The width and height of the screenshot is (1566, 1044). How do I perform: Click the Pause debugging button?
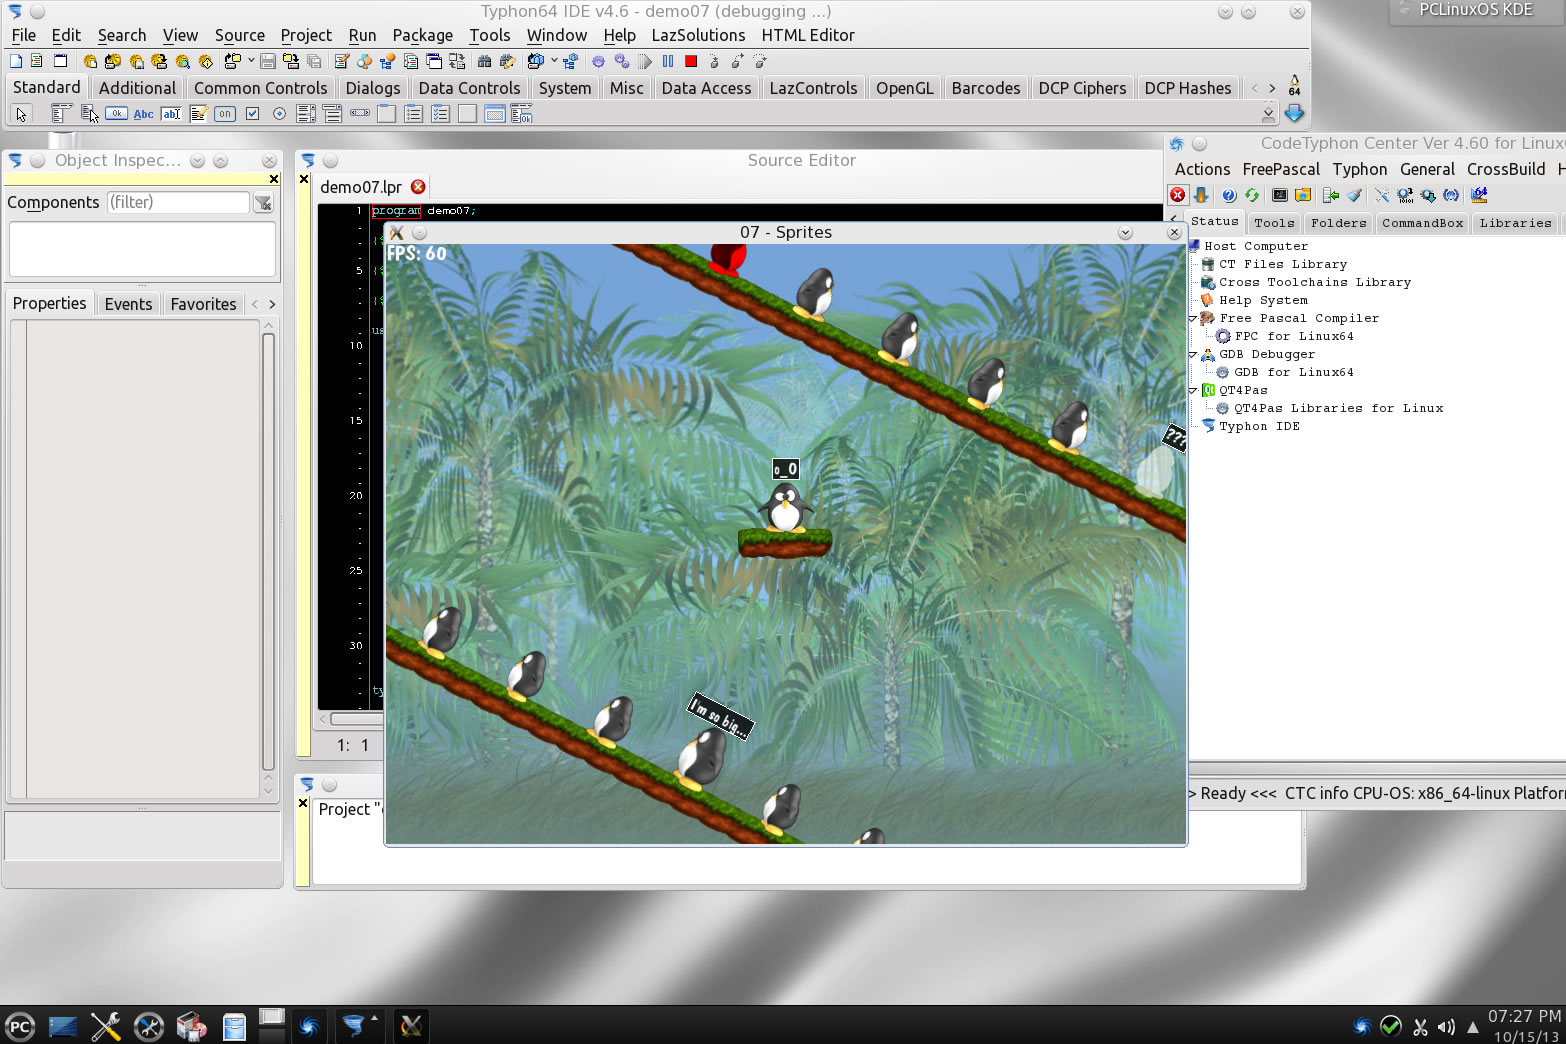click(668, 61)
